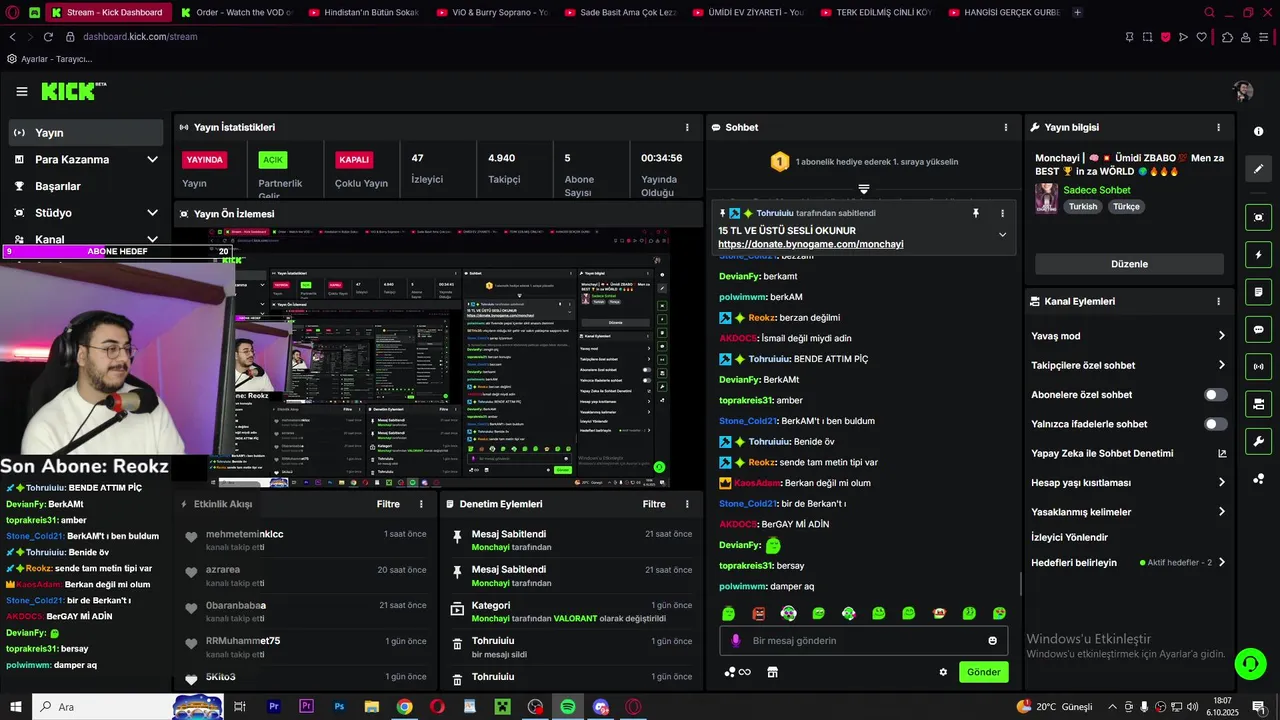Select Yayın in left sidebar
1280x720 pixels.
[86, 133]
